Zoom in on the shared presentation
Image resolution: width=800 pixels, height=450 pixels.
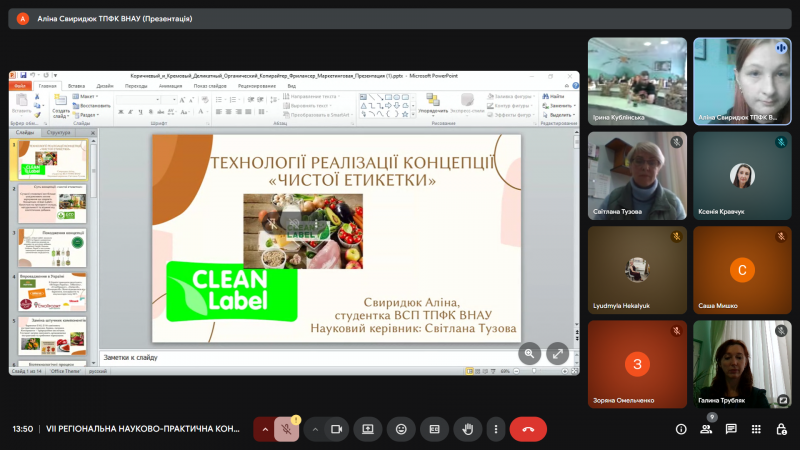pos(529,352)
